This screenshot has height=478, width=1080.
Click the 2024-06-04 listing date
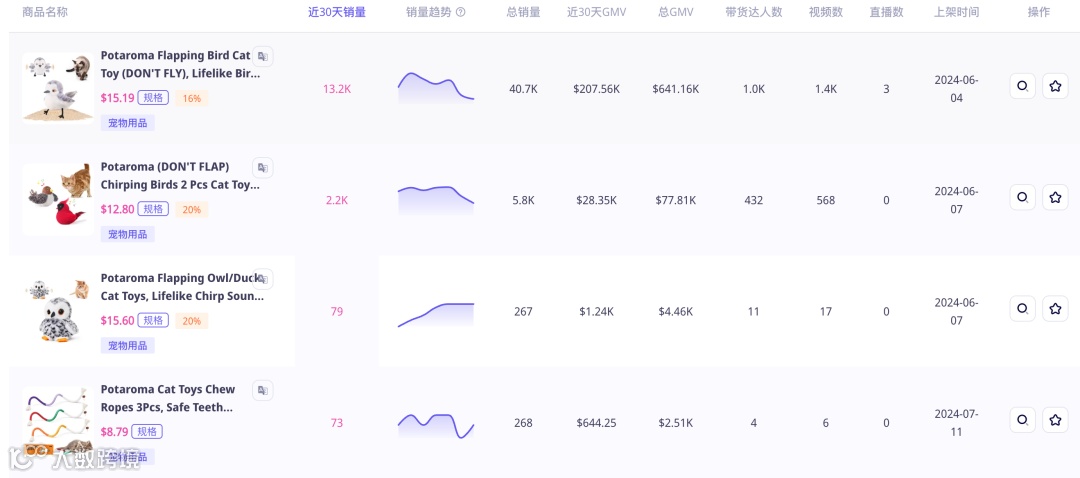[x=957, y=89]
